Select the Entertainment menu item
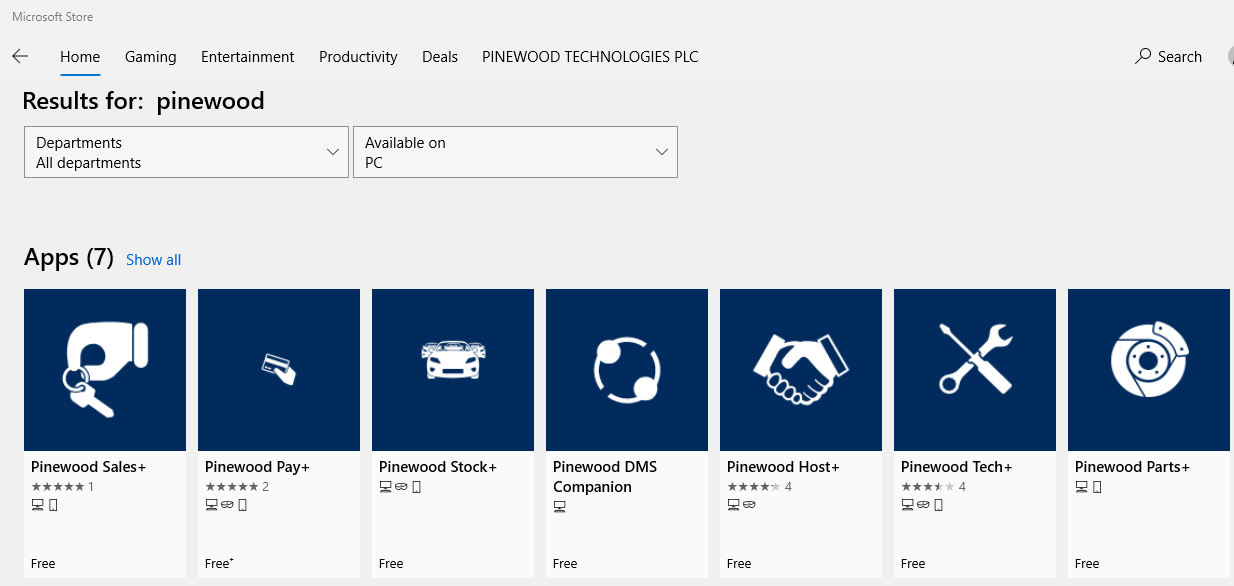Image resolution: width=1234 pixels, height=586 pixels. click(x=247, y=57)
